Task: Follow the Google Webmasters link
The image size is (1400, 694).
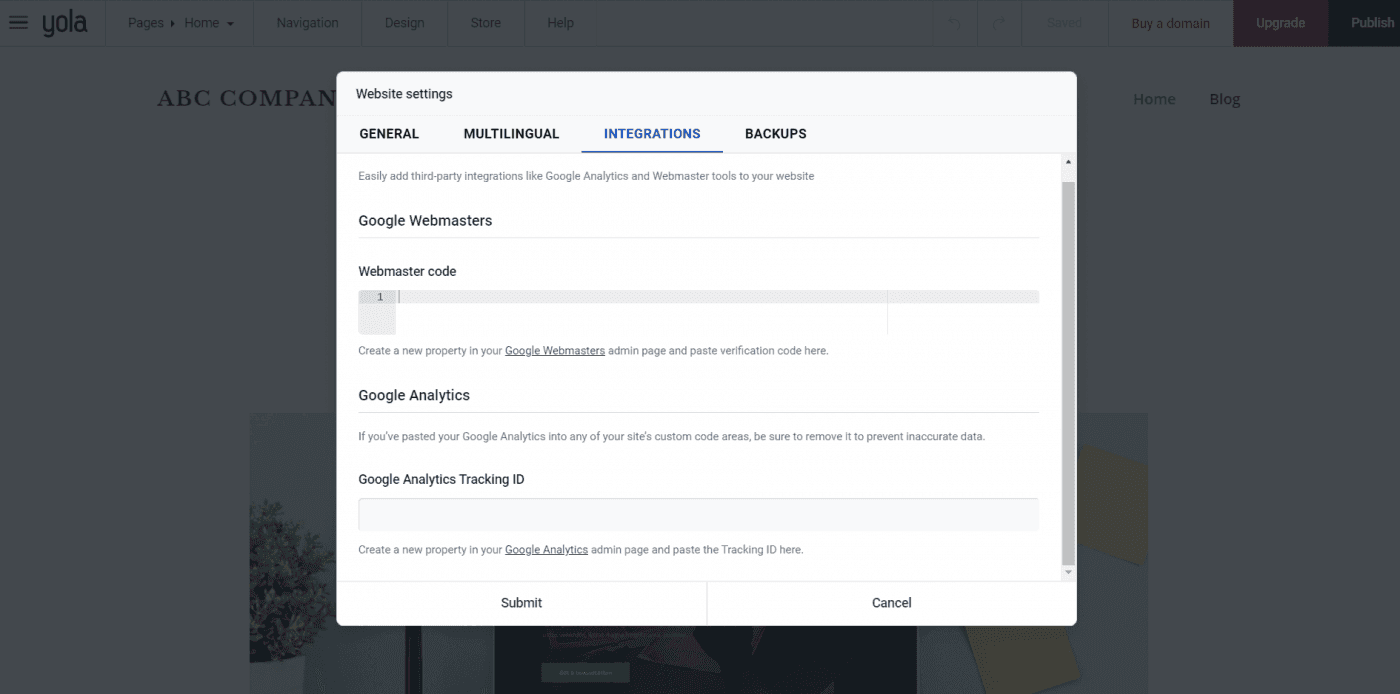Action: coord(555,351)
